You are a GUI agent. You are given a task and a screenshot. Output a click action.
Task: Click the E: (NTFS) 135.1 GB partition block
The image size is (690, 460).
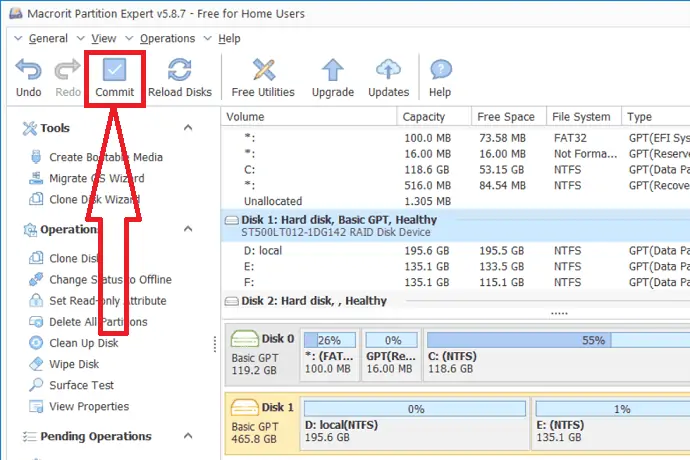point(612,423)
